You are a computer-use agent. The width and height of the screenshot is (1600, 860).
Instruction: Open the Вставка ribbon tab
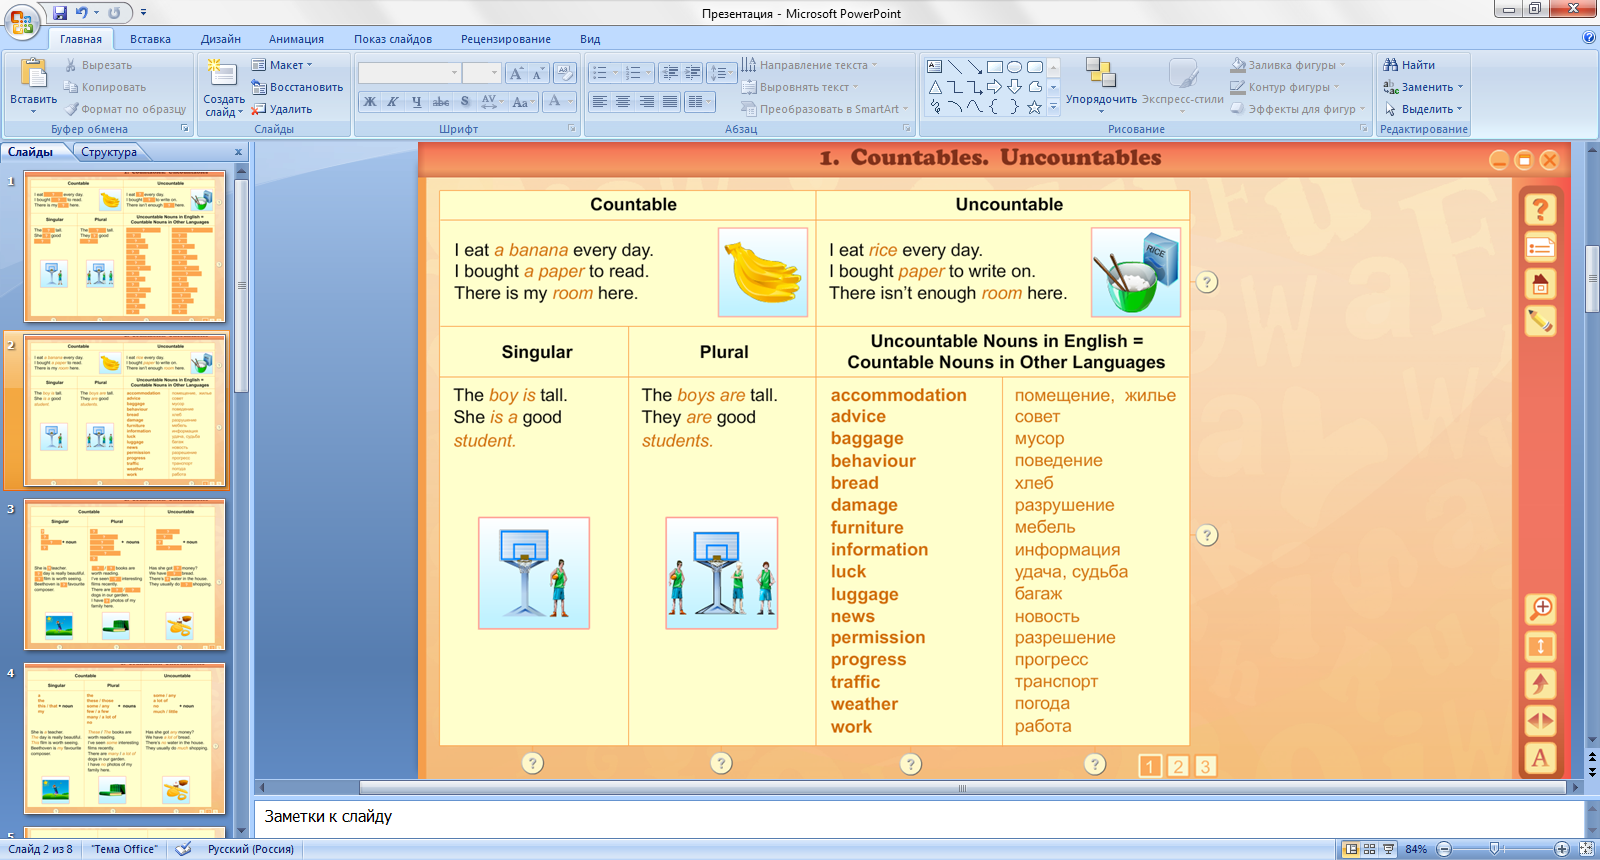point(150,39)
